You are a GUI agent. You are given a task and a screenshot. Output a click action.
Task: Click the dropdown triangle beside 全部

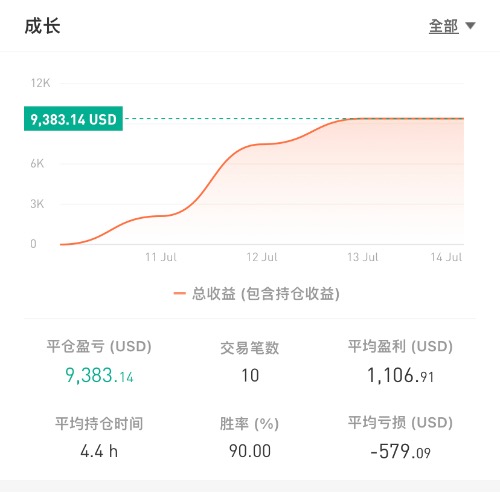click(x=470, y=26)
